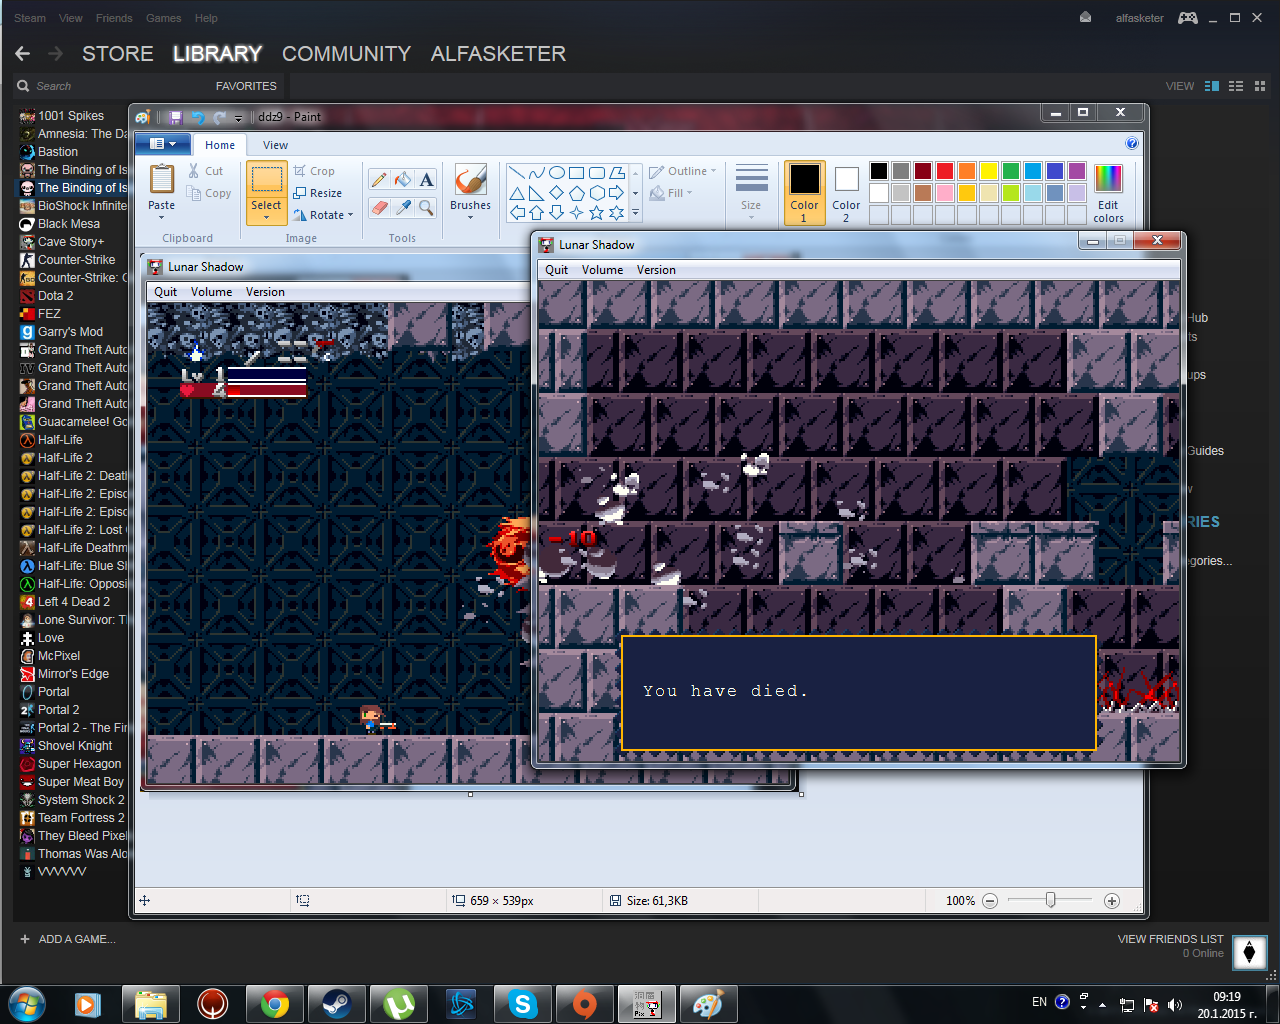Image resolution: width=1280 pixels, height=1024 pixels.
Task: Expand the Brushes dropdown
Action: point(470,217)
